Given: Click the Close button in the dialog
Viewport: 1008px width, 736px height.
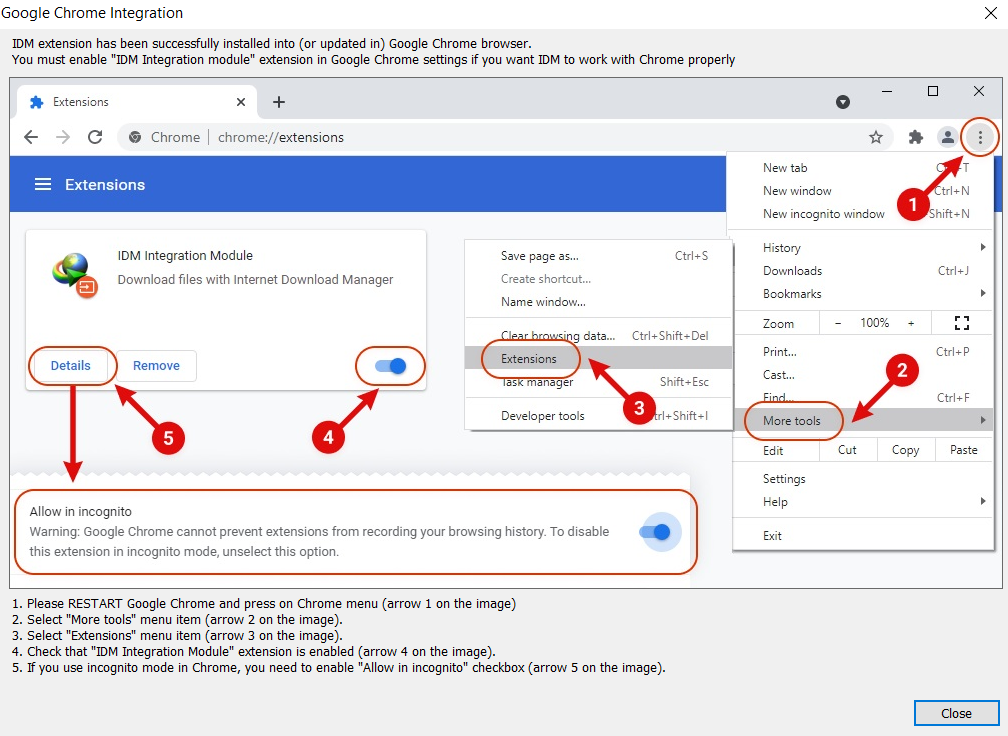Looking at the screenshot, I should pyautogui.click(x=956, y=714).
